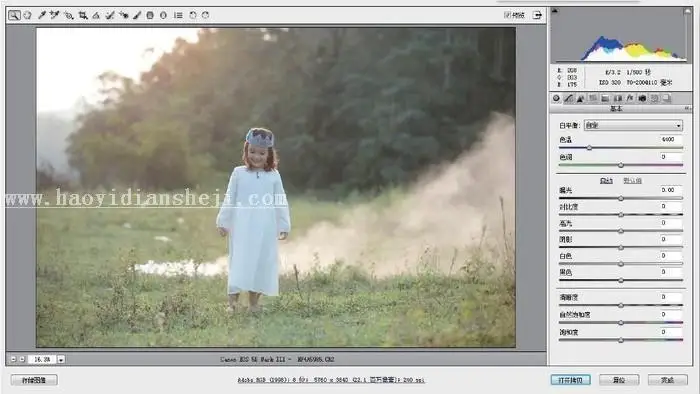The image size is (700, 394).
Task: Open the preferences list icon
Action: point(178,15)
